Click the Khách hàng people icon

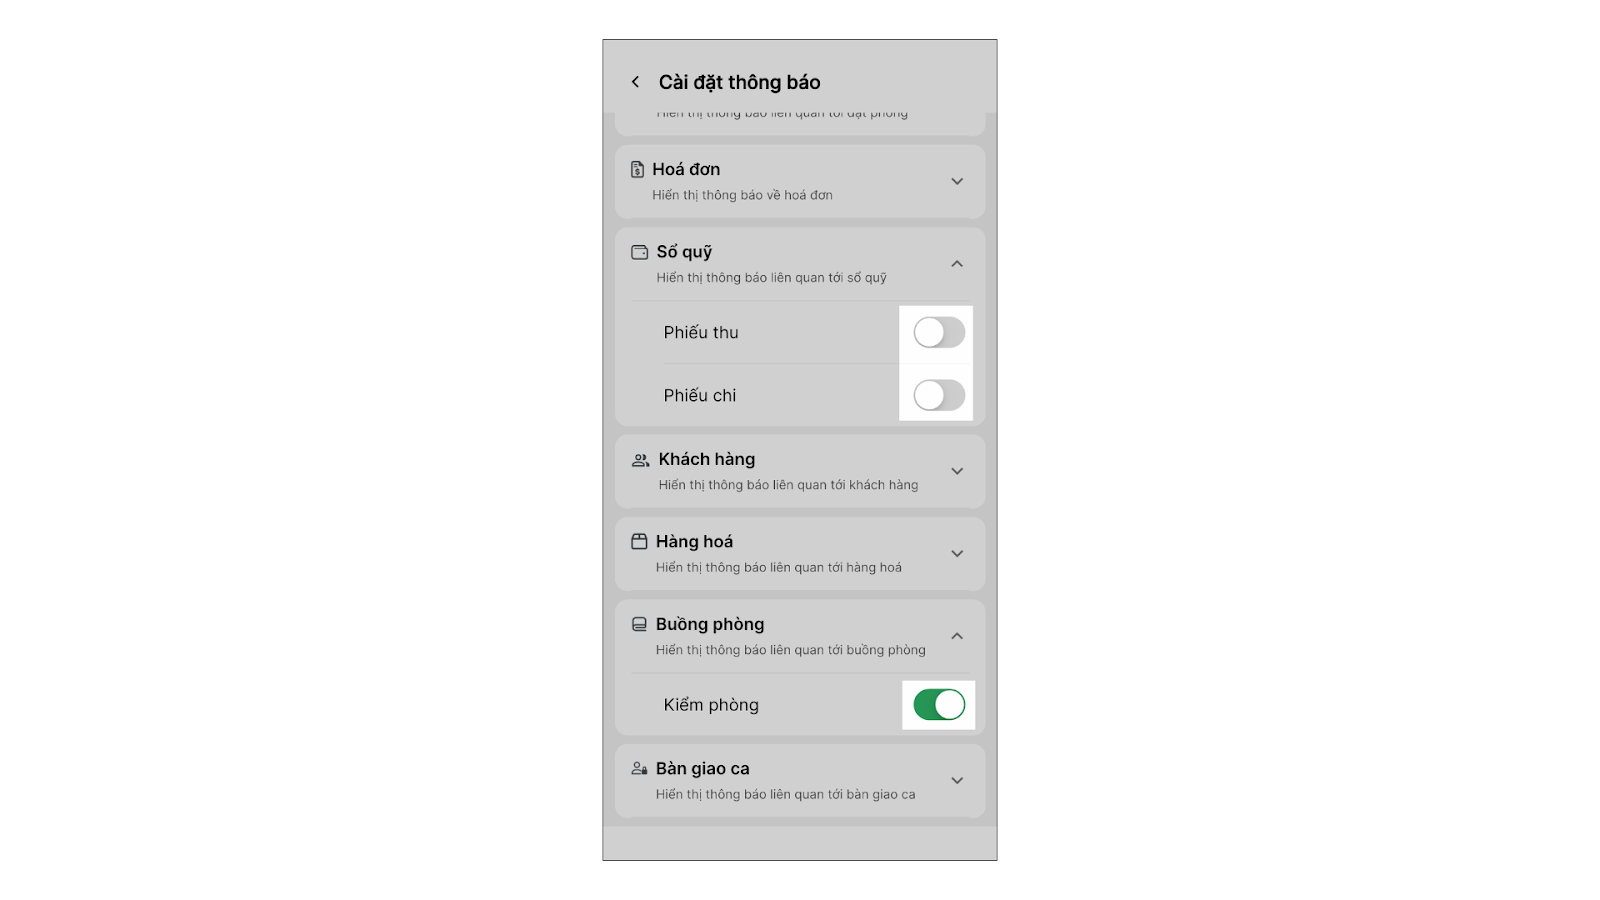[640, 460]
